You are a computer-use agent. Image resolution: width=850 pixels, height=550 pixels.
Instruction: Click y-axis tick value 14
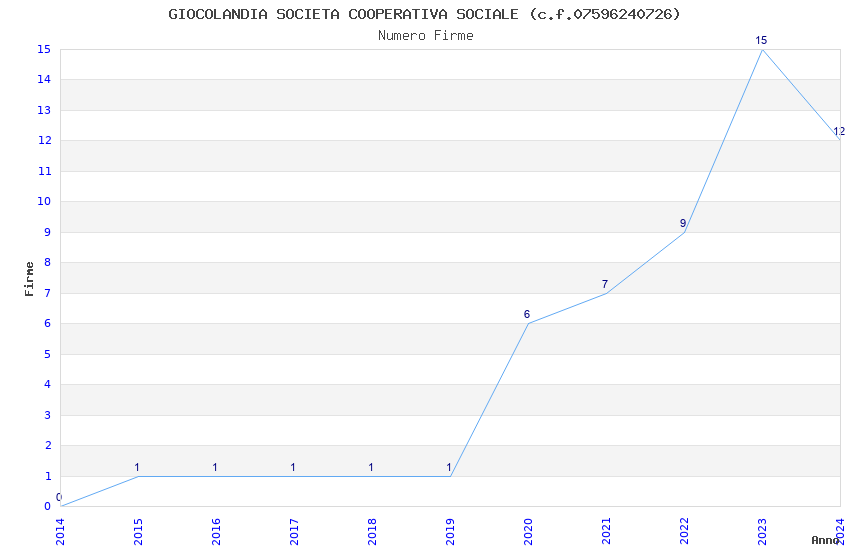click(x=44, y=80)
